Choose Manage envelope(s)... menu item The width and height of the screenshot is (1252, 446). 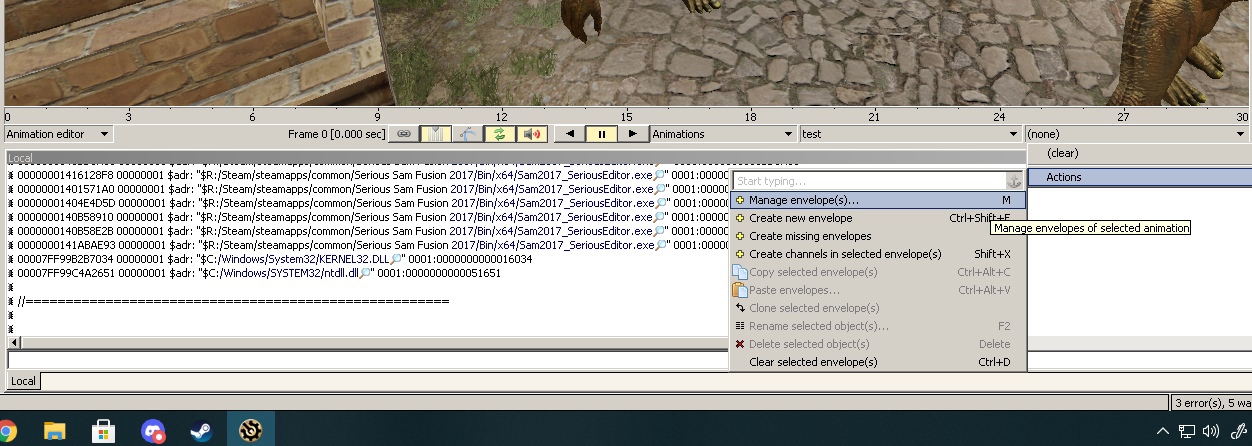pyautogui.click(x=878, y=200)
